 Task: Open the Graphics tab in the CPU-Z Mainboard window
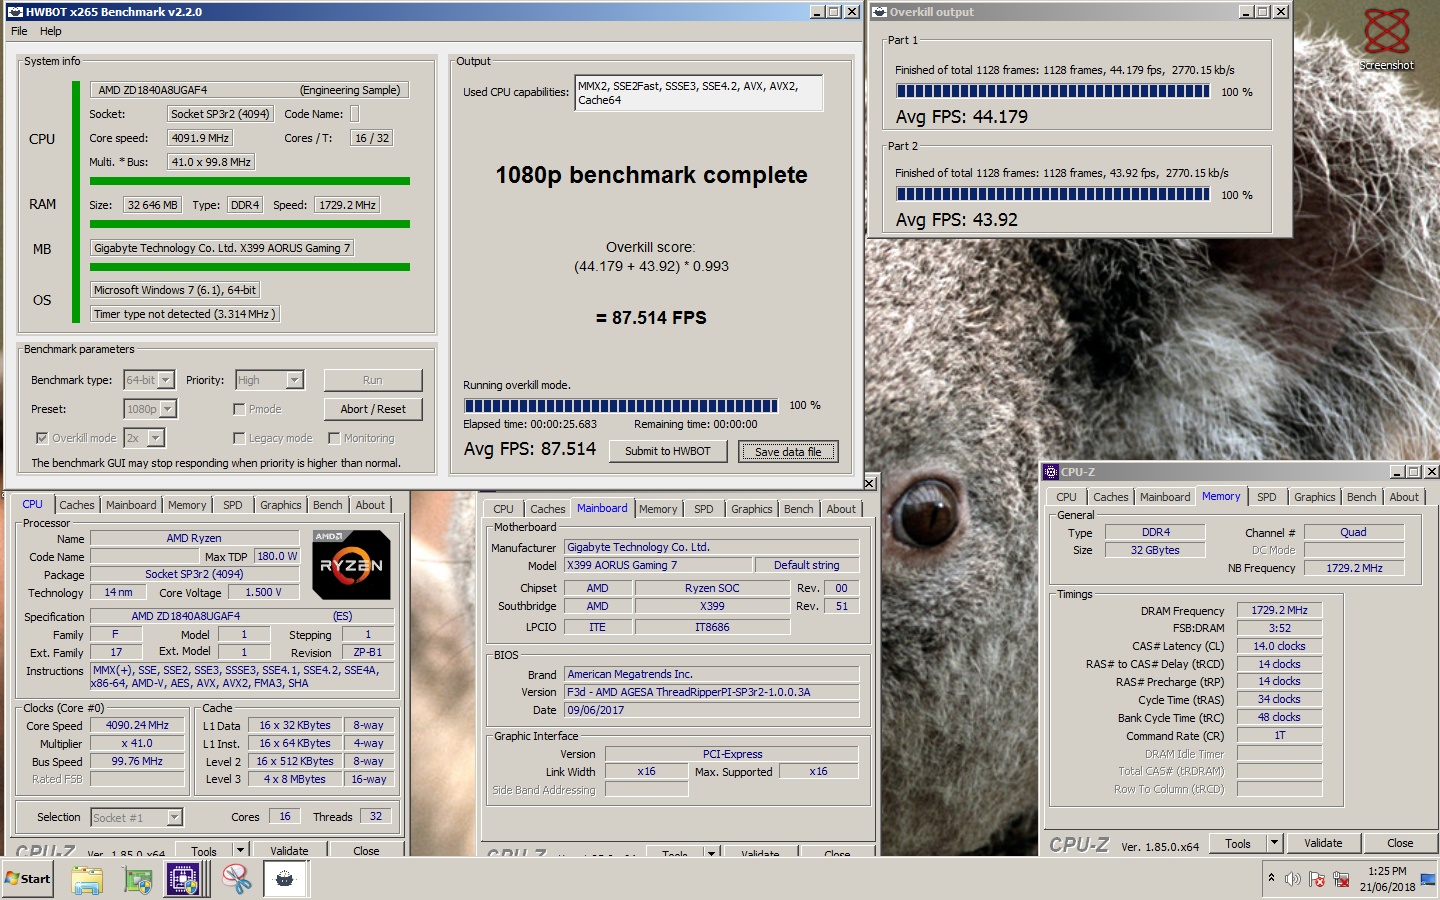[x=751, y=509]
